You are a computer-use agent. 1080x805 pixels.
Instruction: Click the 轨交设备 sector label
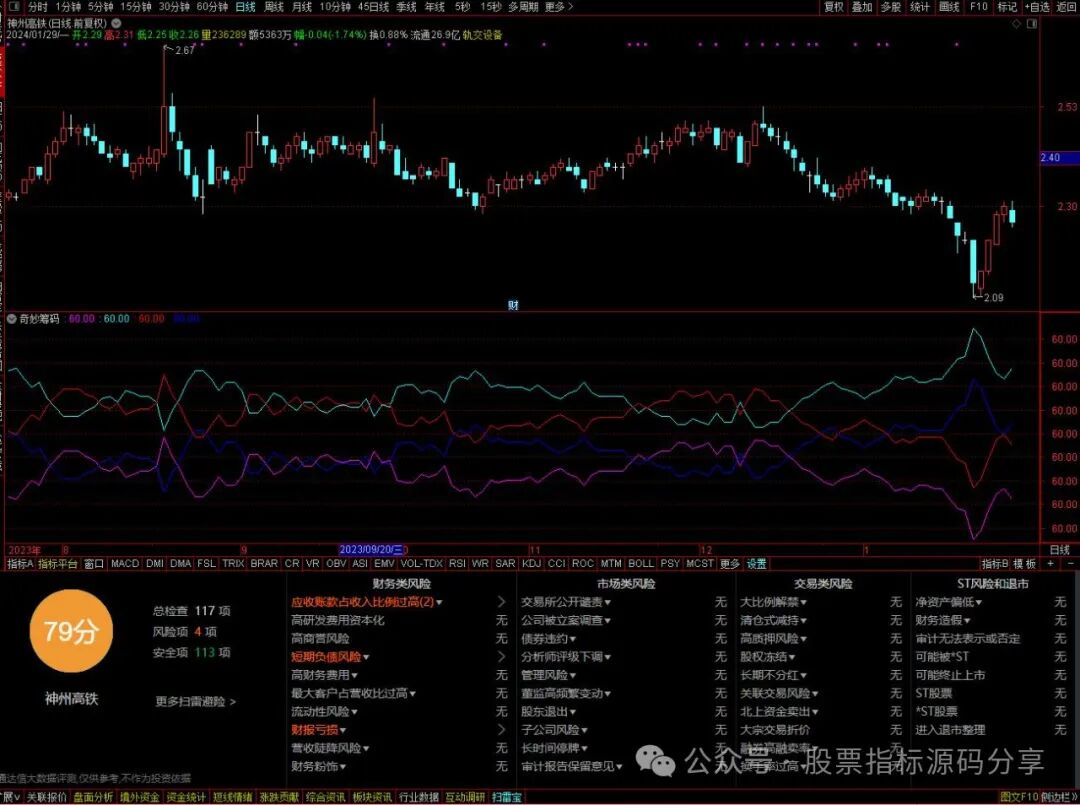[x=483, y=34]
